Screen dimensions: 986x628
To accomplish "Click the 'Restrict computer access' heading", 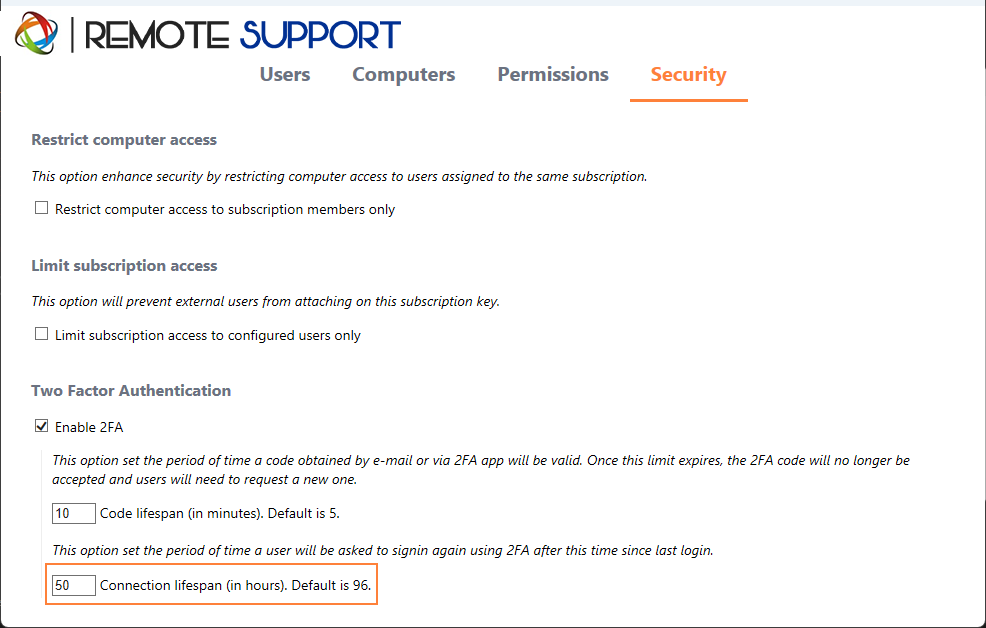I will [x=124, y=140].
